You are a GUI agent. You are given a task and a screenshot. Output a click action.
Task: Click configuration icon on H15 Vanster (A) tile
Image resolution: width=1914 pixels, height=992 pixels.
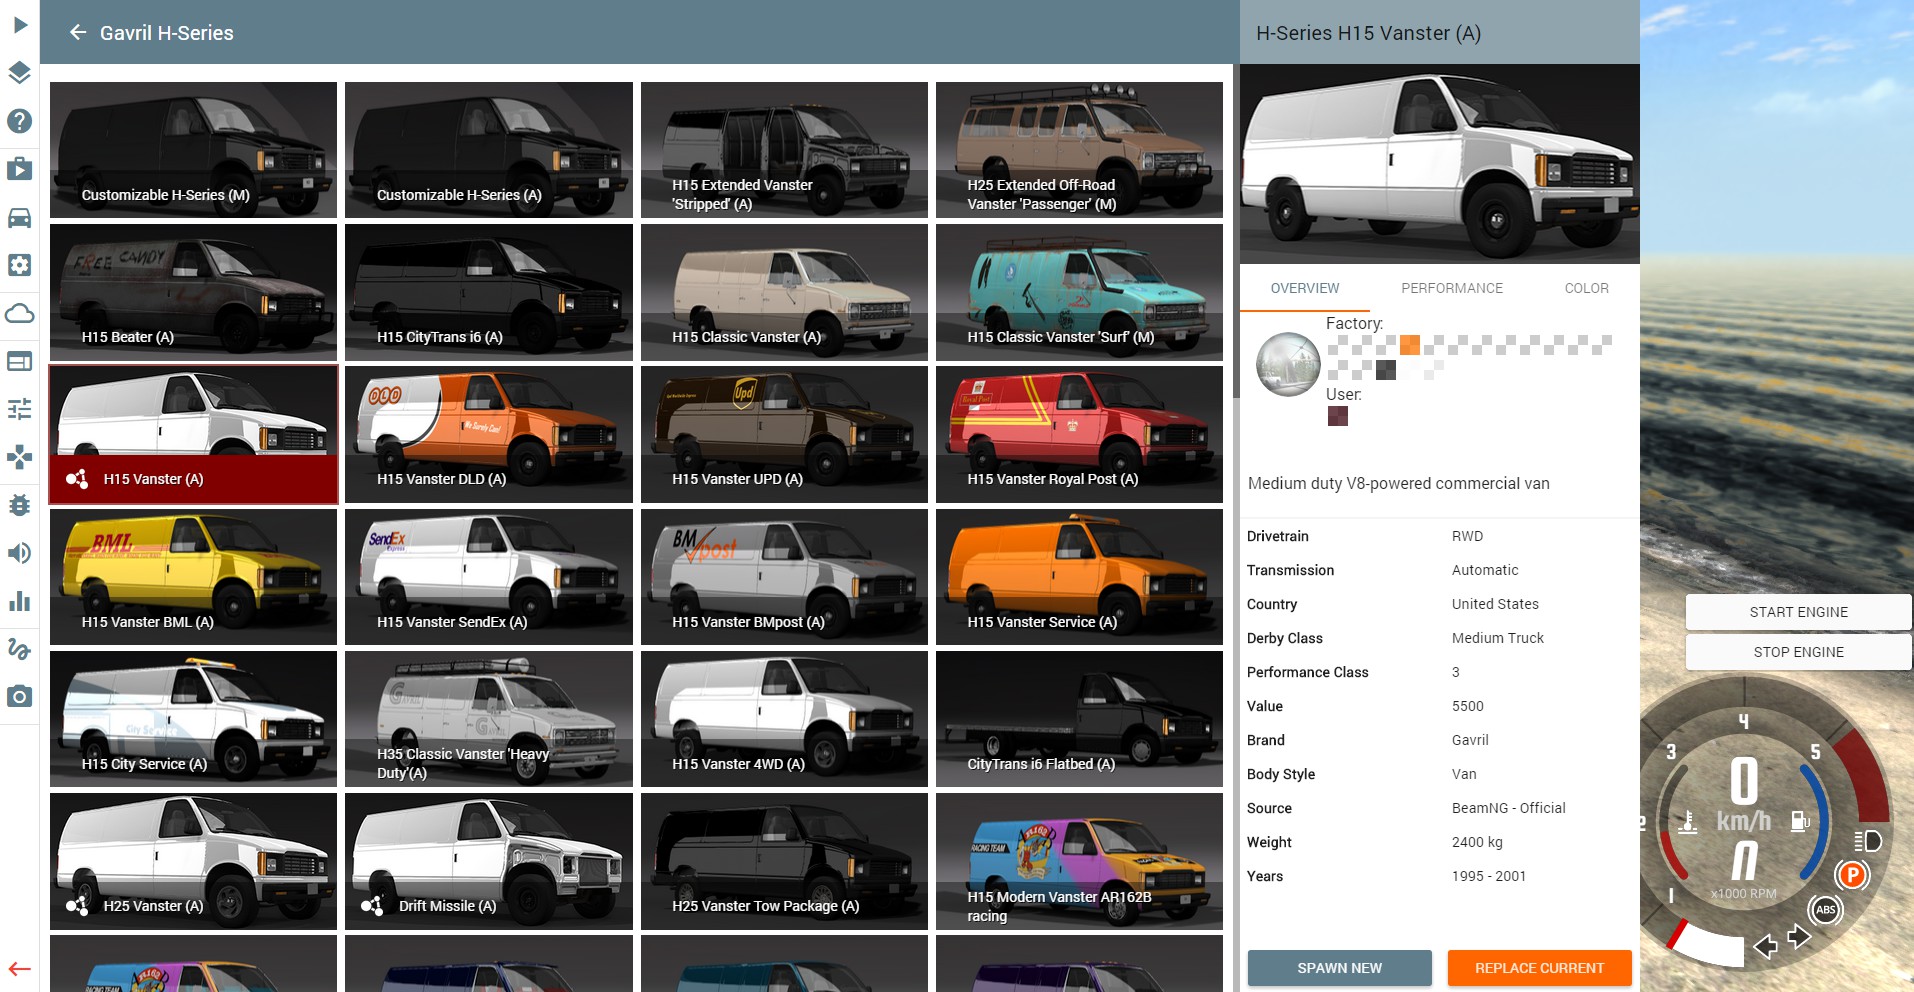pyautogui.click(x=77, y=479)
